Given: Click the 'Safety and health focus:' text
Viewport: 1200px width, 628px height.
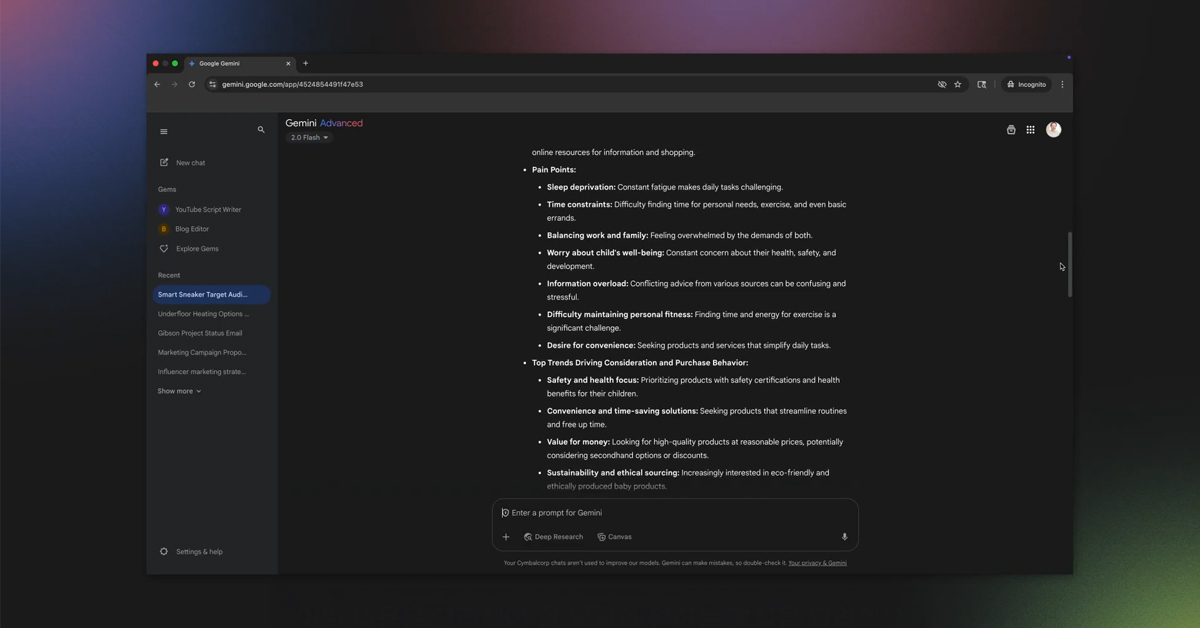Looking at the screenshot, I should [x=593, y=381].
